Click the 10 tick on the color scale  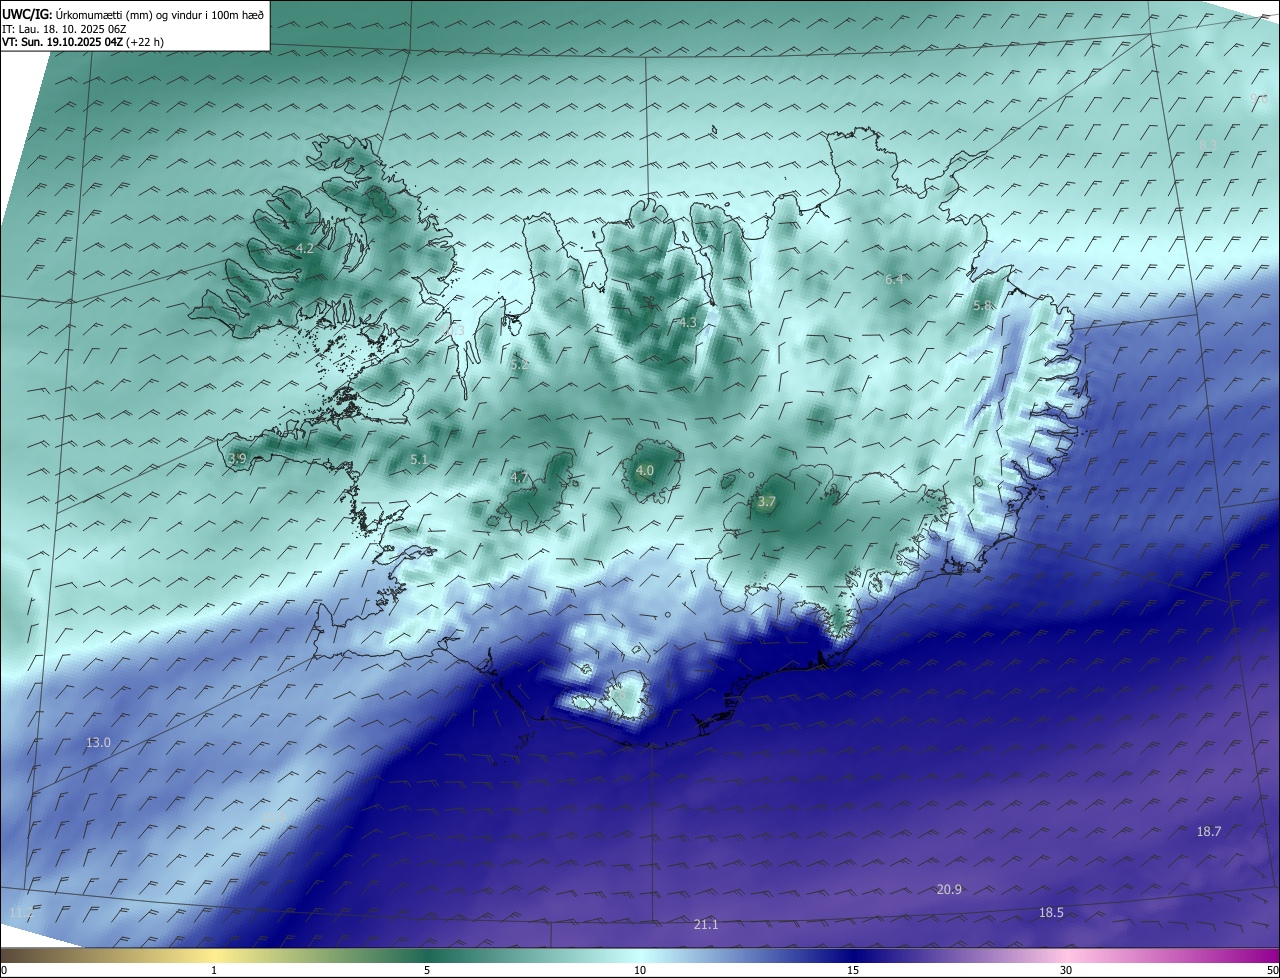pyautogui.click(x=640, y=970)
